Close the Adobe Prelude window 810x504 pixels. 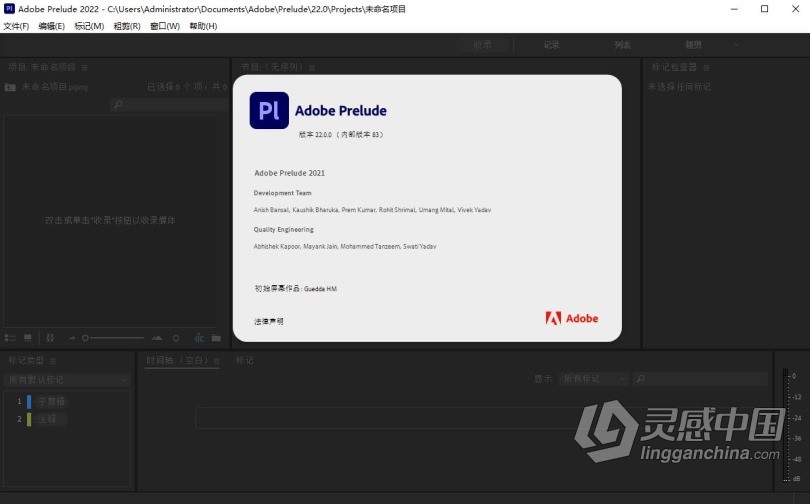tap(796, 9)
